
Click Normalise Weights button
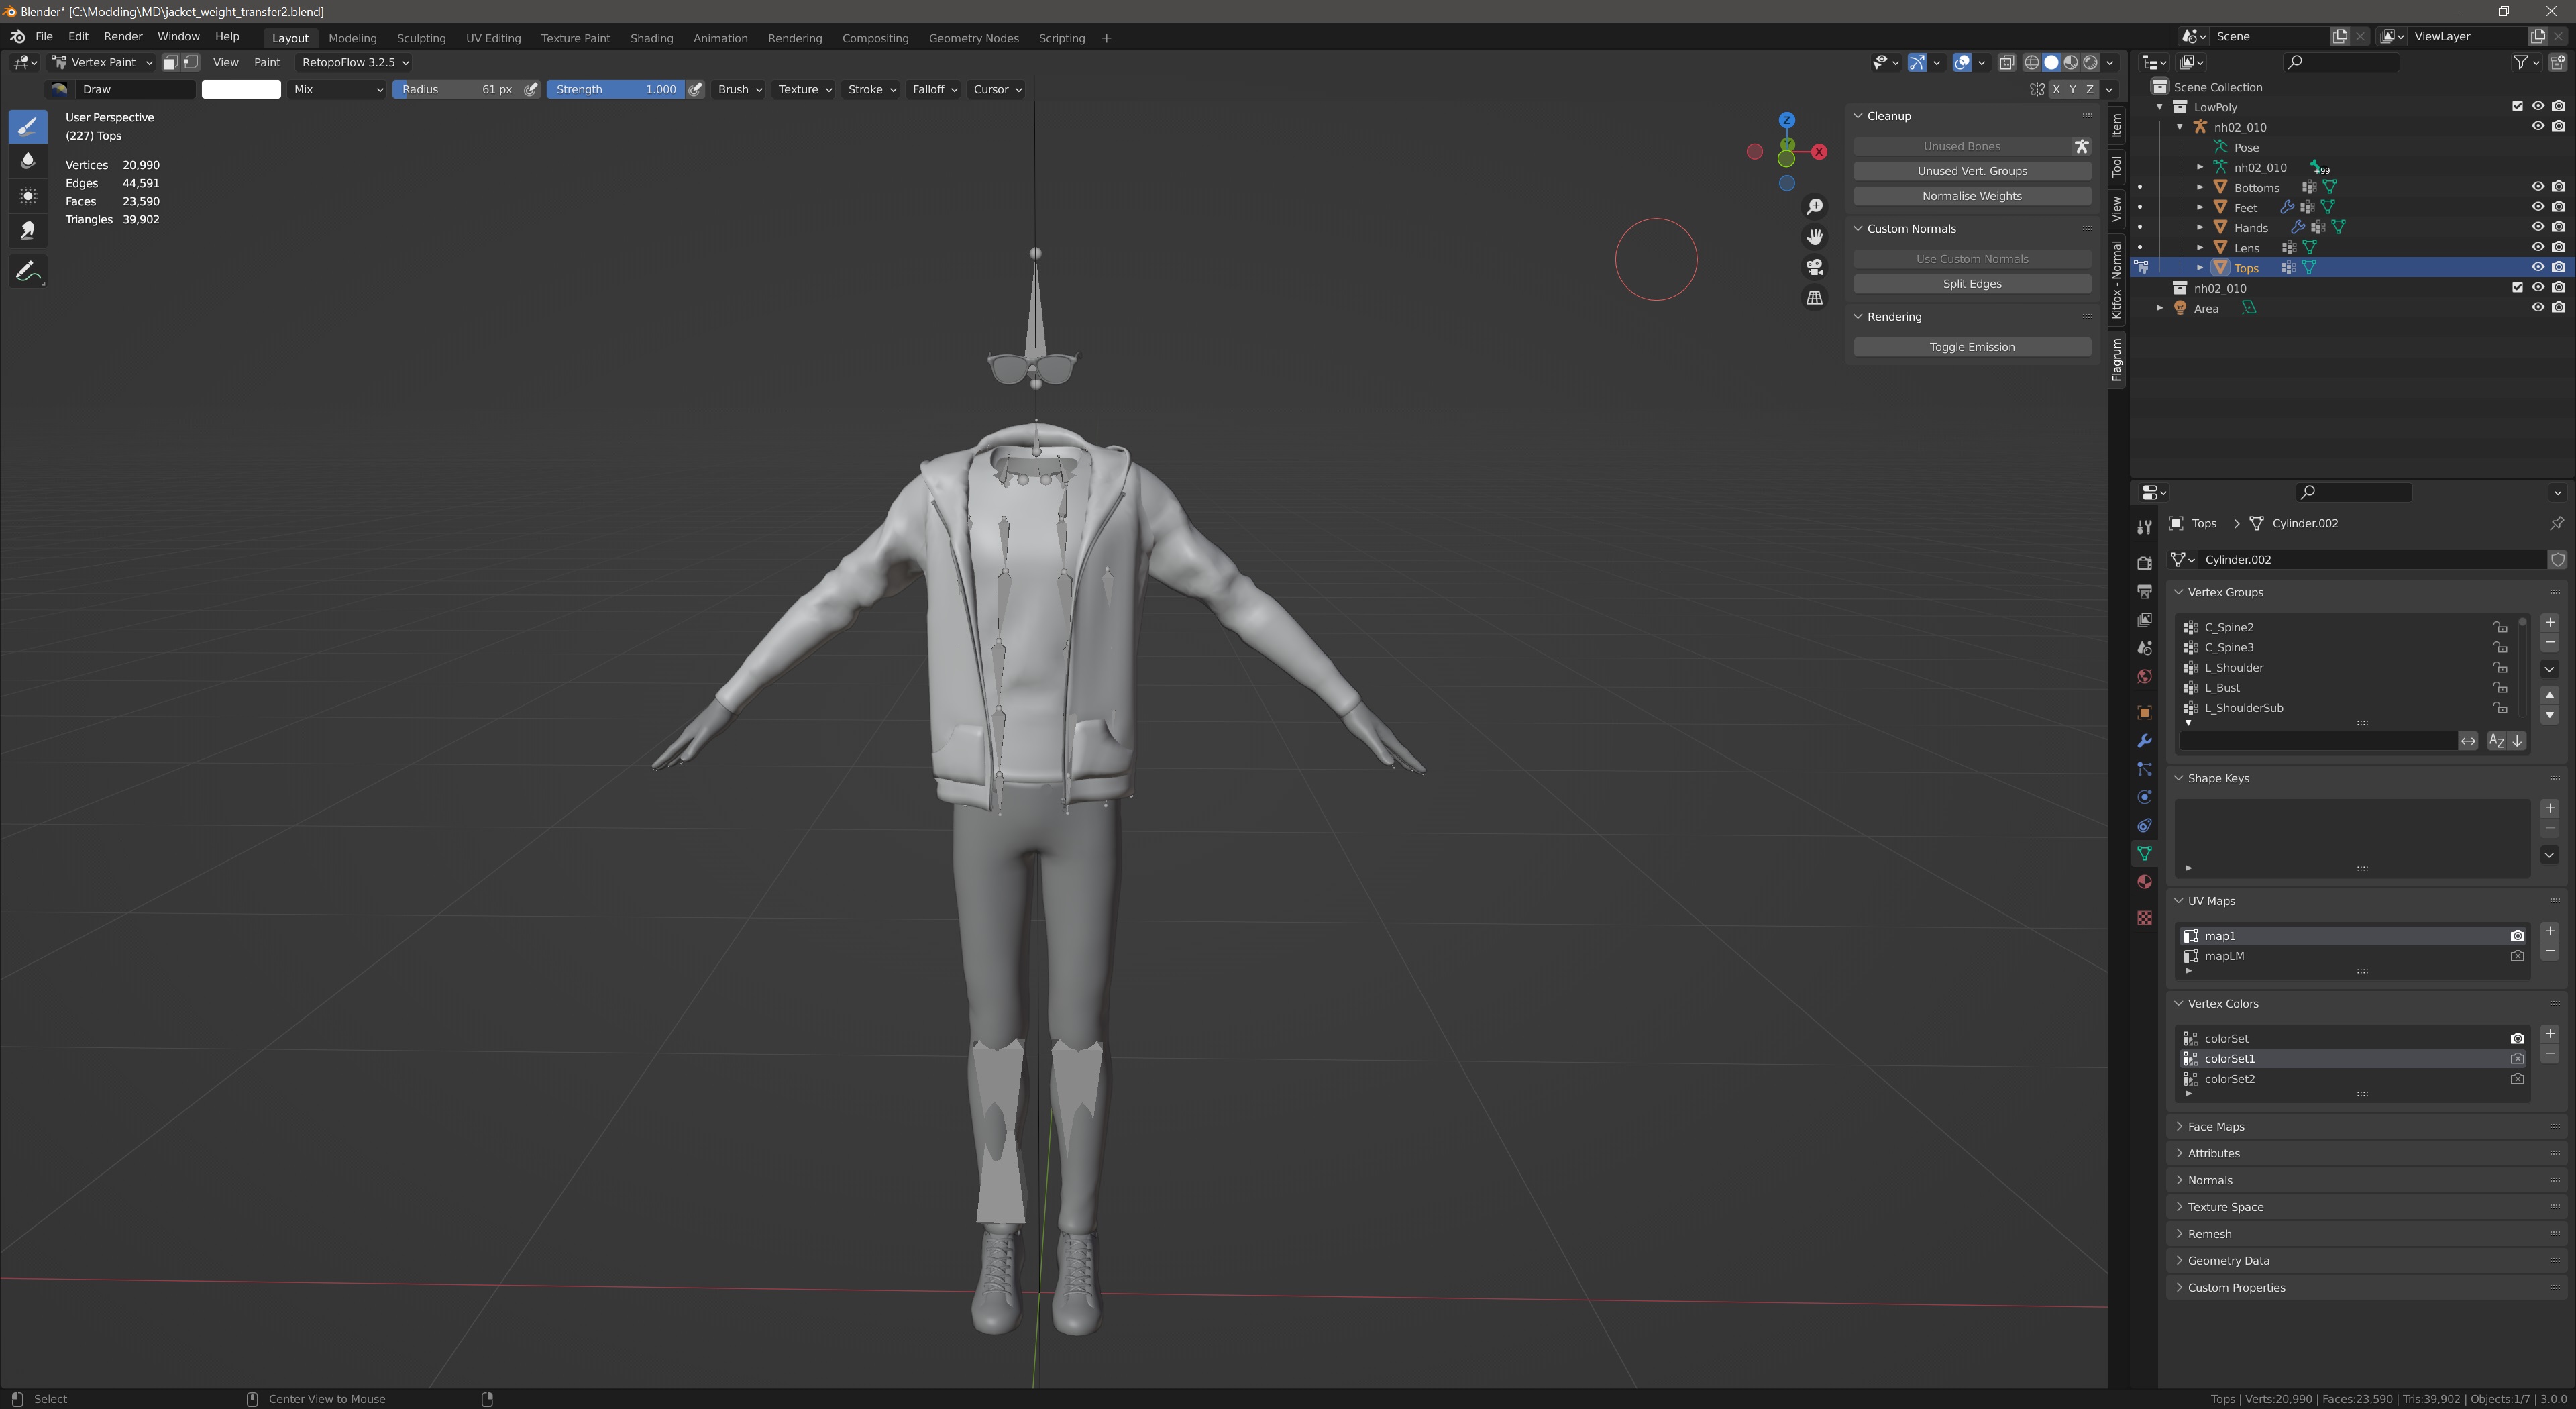click(x=1972, y=195)
